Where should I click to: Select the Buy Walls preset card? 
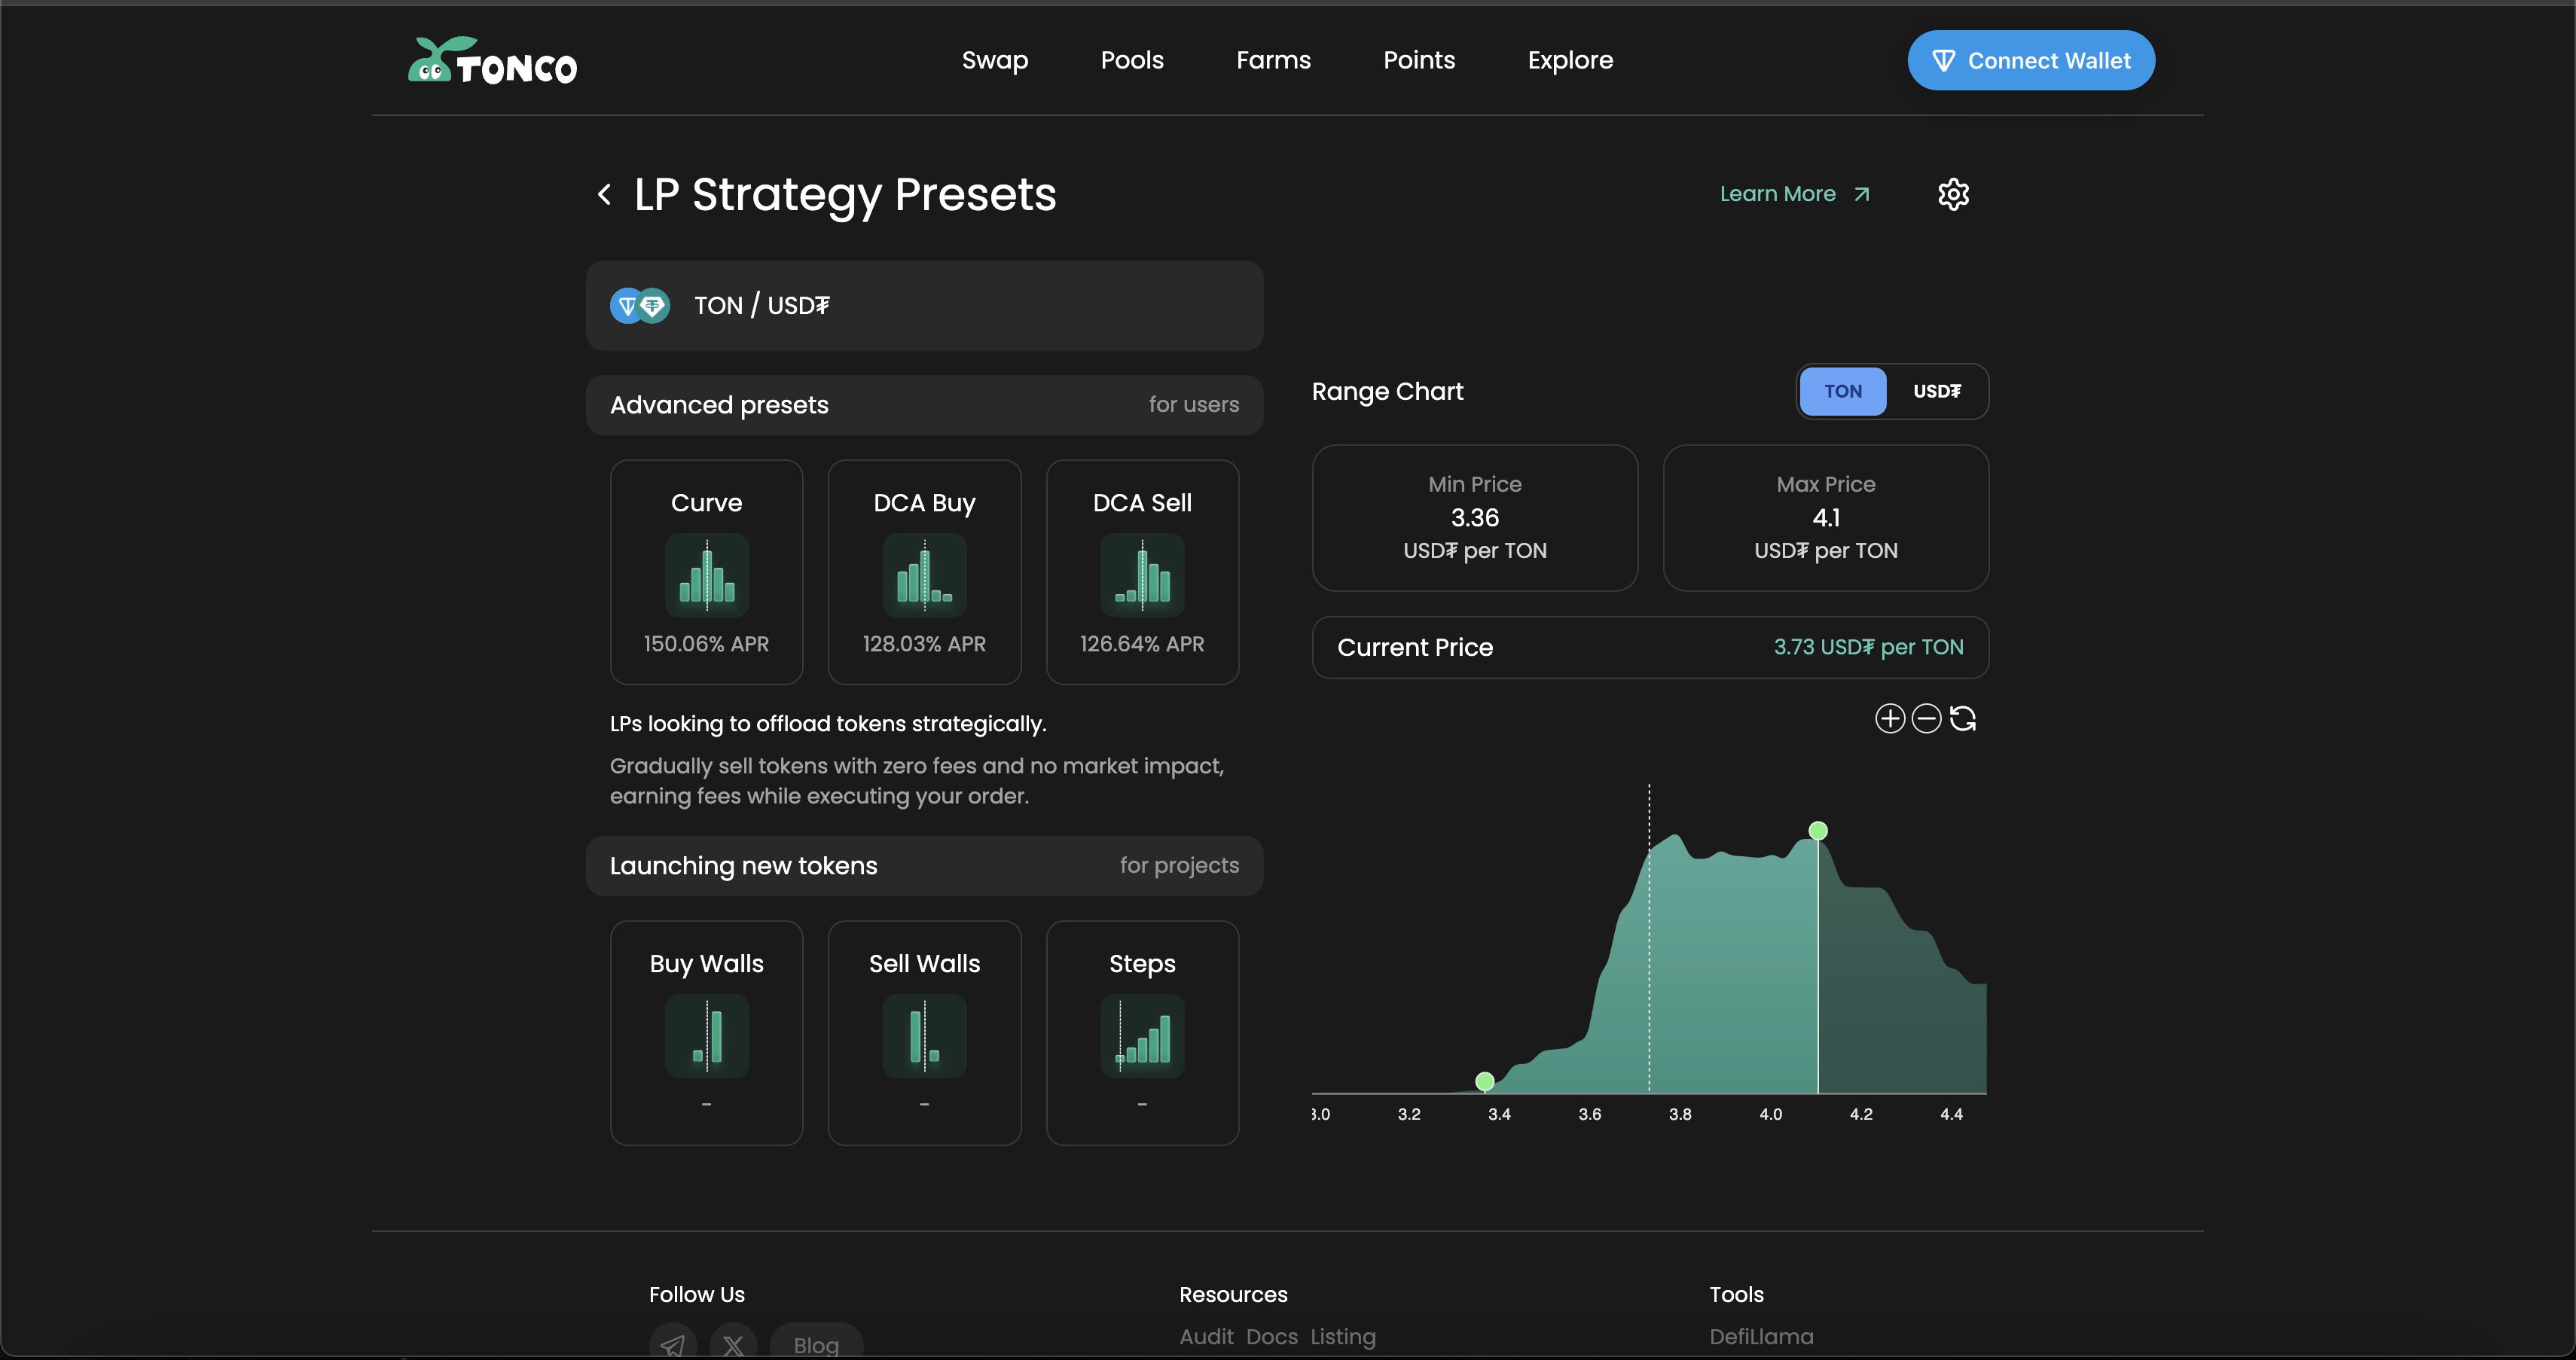pyautogui.click(x=706, y=1032)
